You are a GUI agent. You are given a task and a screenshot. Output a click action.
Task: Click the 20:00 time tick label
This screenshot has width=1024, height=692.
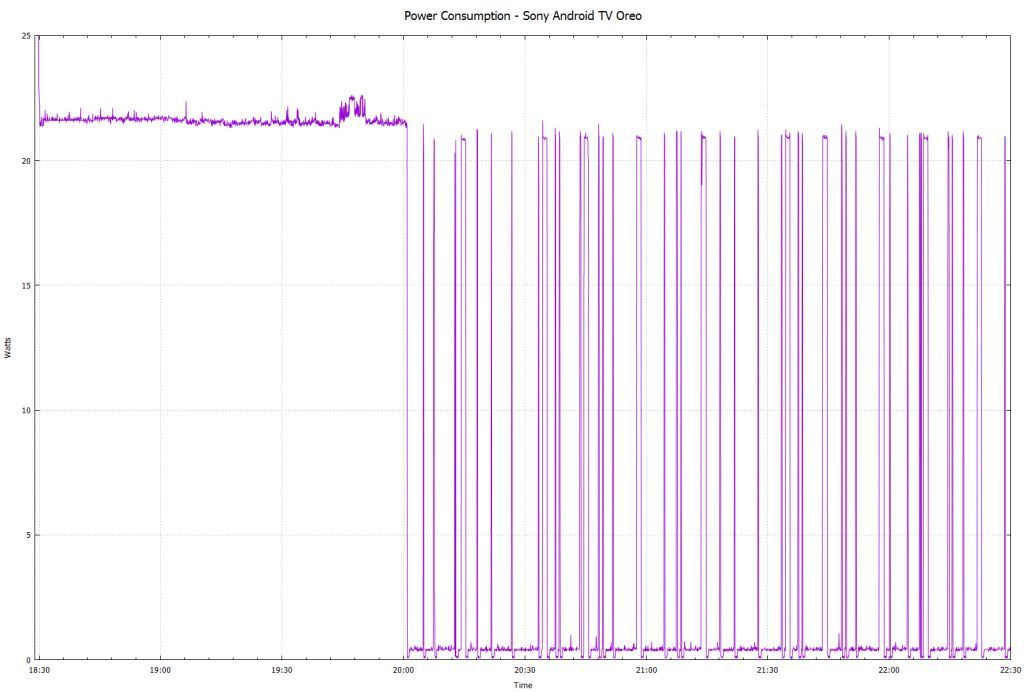(x=403, y=670)
